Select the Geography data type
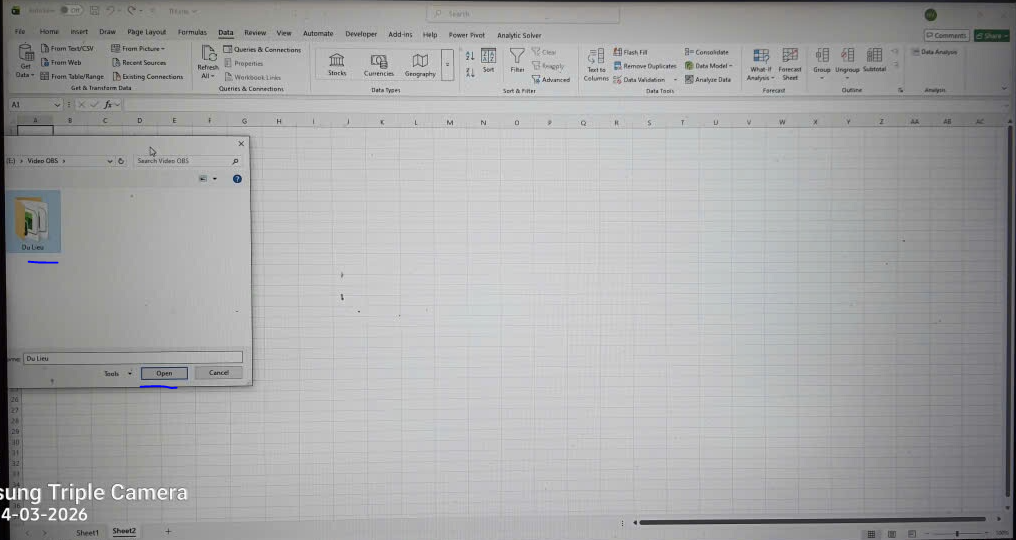The image size is (1016, 540). (420, 64)
